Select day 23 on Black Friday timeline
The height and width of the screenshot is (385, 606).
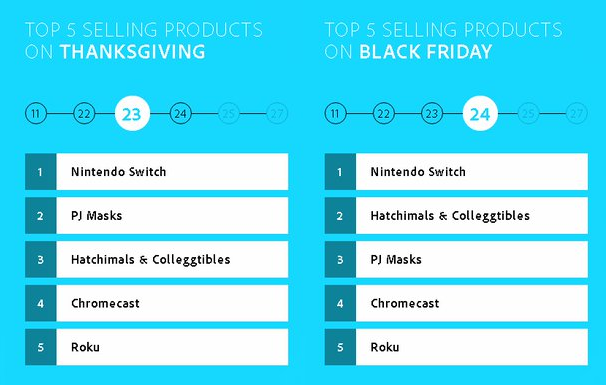(x=432, y=114)
